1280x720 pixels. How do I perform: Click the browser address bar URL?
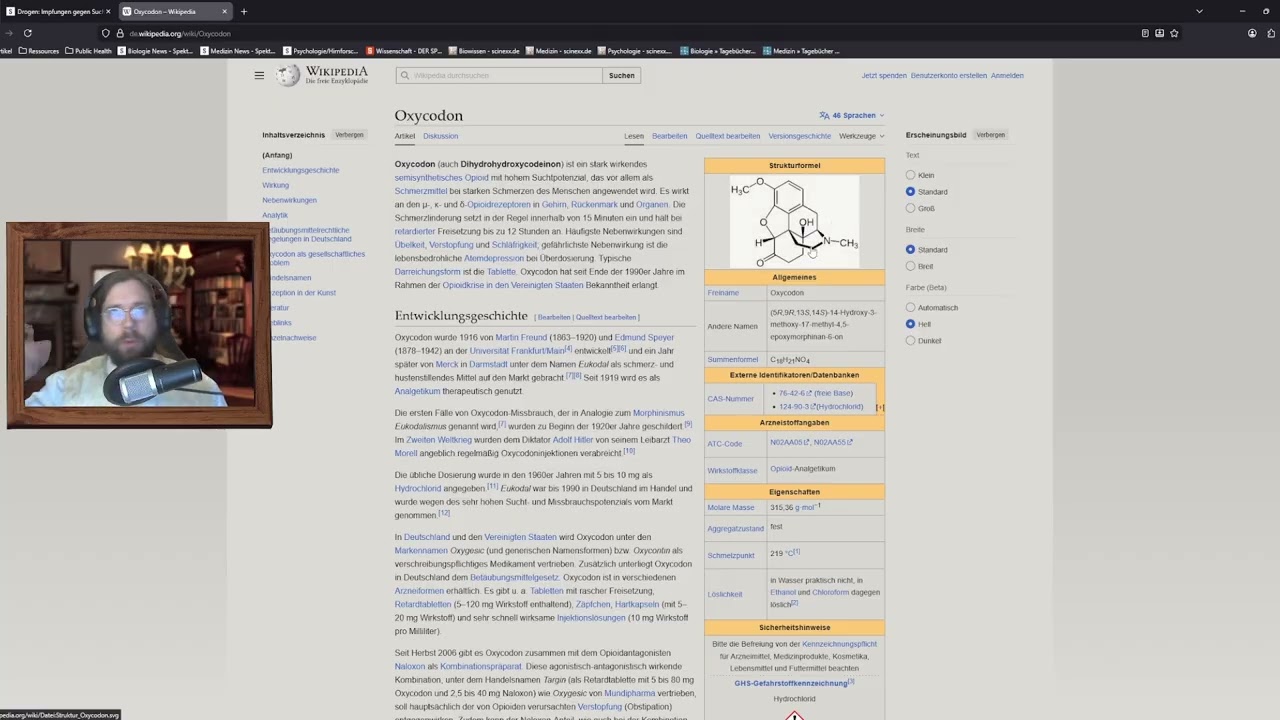(x=180, y=33)
